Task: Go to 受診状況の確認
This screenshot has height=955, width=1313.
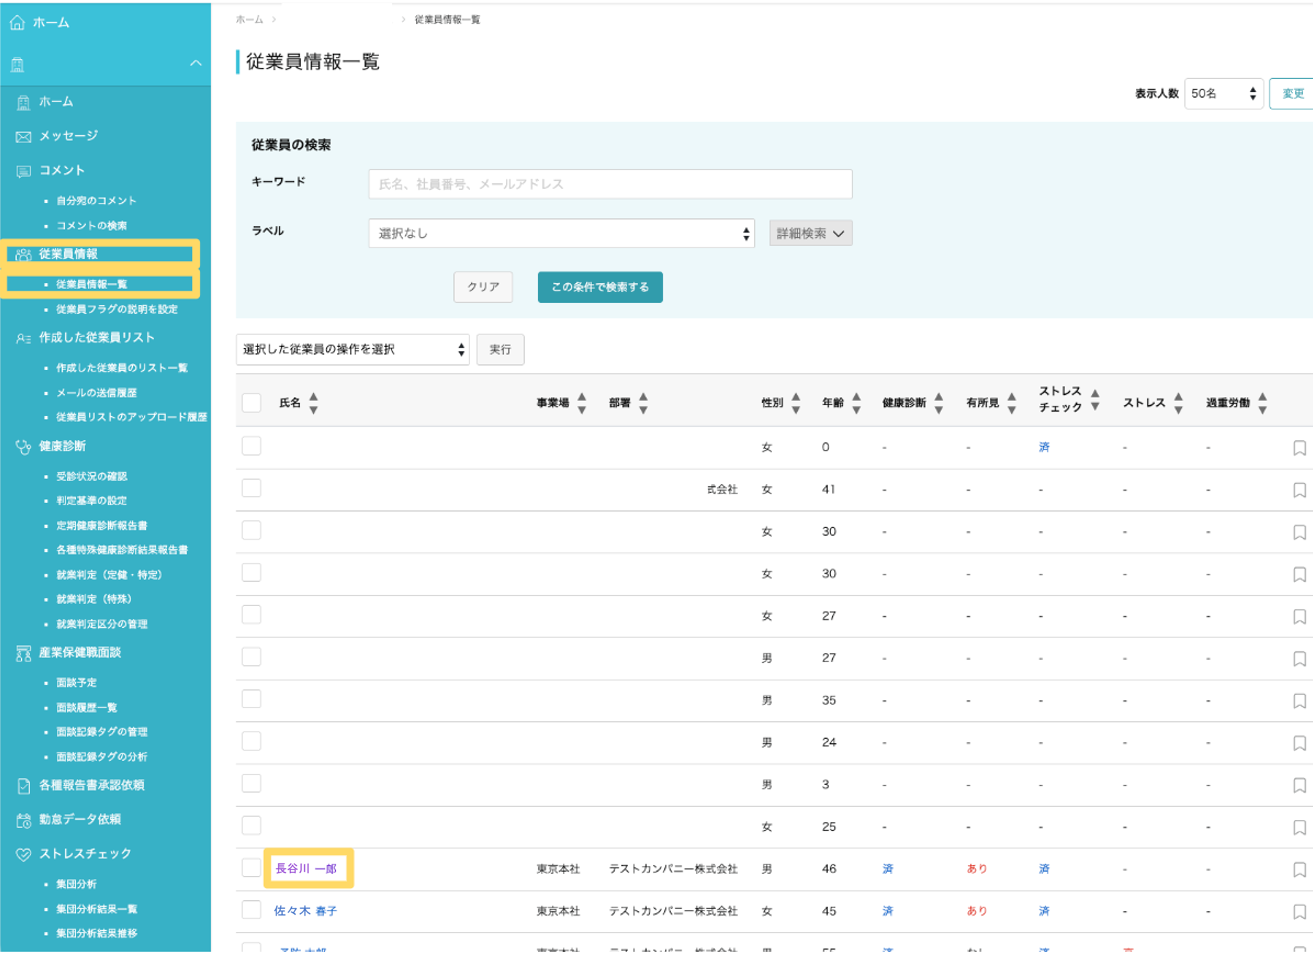Action: coord(92,477)
